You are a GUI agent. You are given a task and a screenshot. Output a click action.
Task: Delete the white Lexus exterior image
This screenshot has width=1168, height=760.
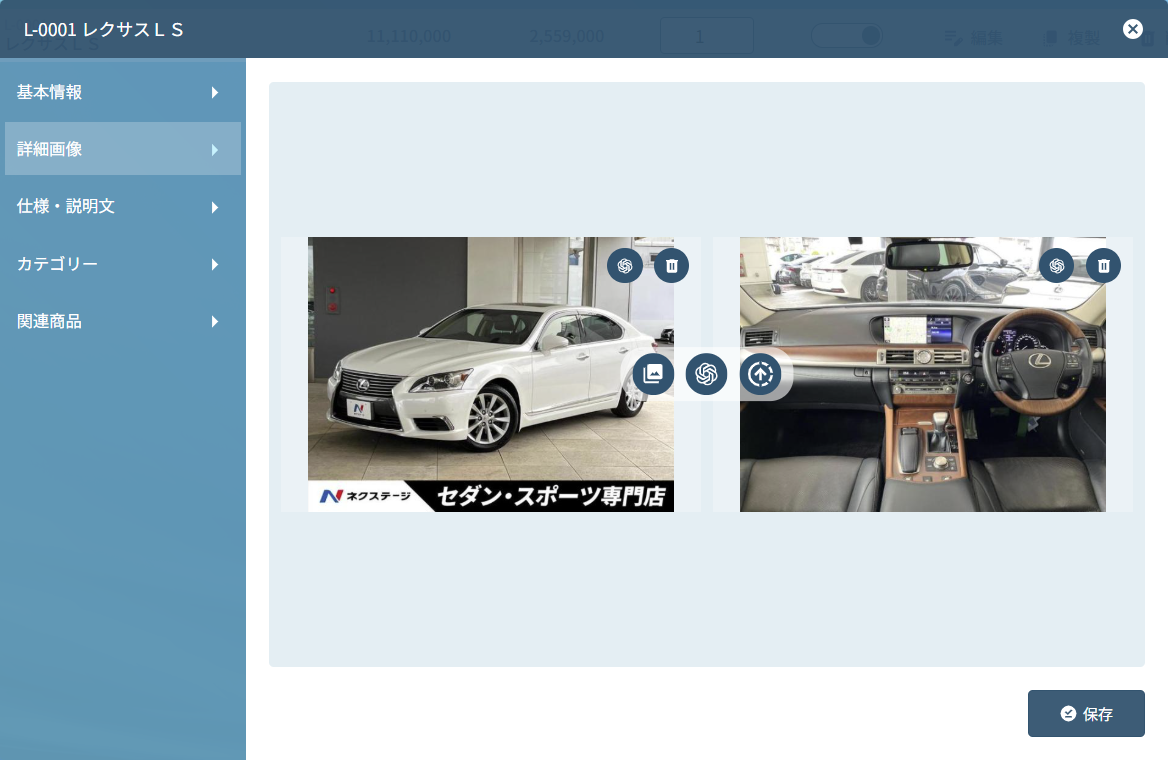[x=671, y=265]
